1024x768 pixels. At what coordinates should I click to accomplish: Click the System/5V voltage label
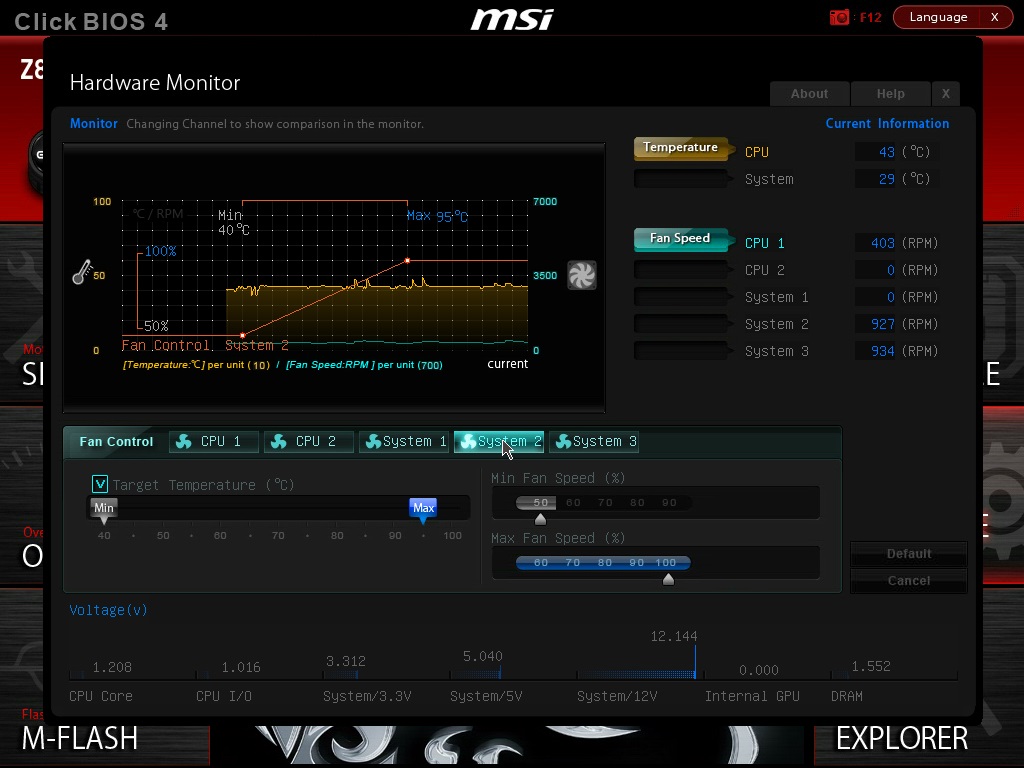[486, 696]
